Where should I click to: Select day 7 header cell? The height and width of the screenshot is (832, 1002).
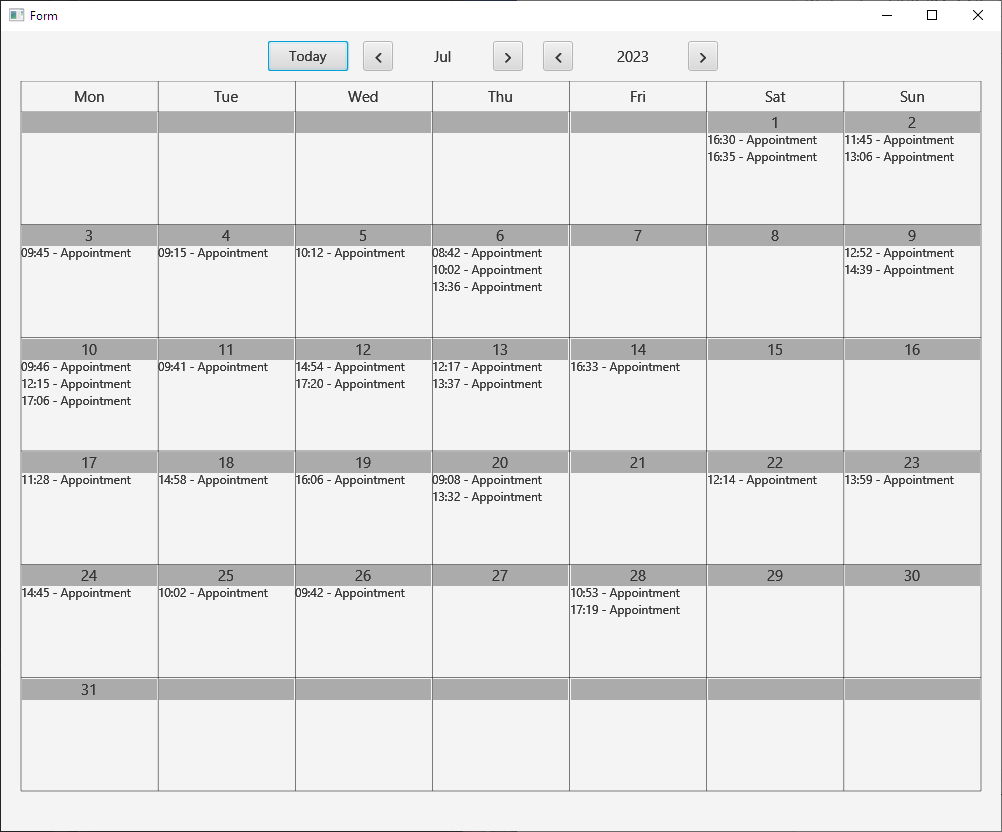coord(638,236)
